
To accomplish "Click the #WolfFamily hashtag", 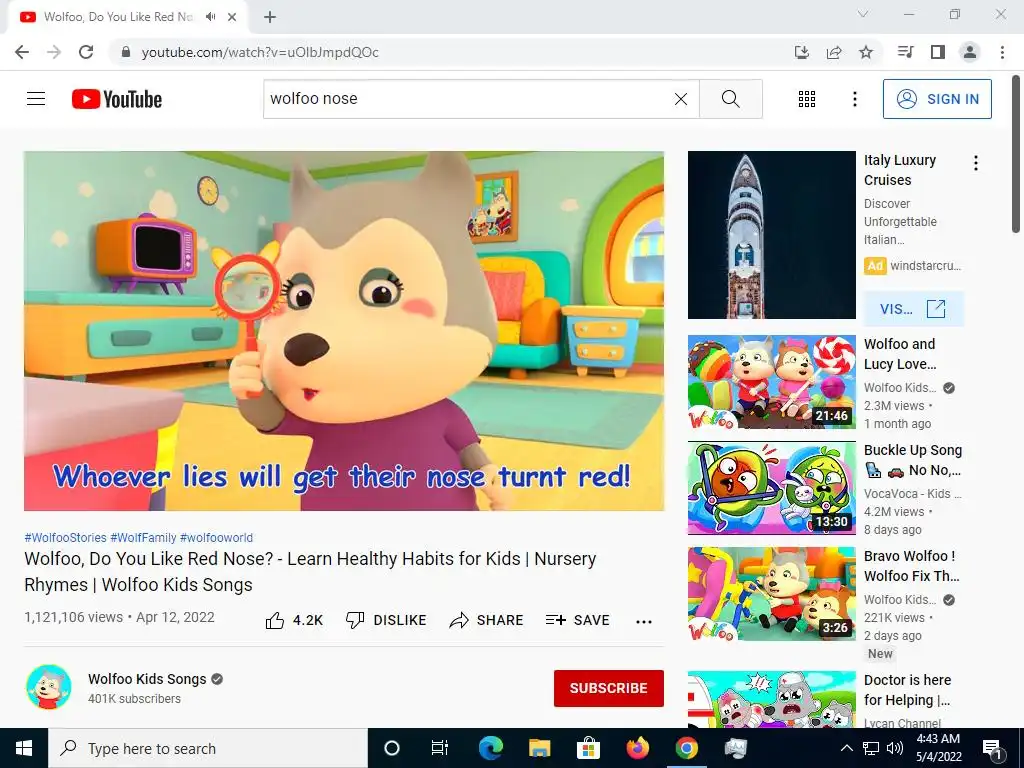I will pyautogui.click(x=143, y=537).
